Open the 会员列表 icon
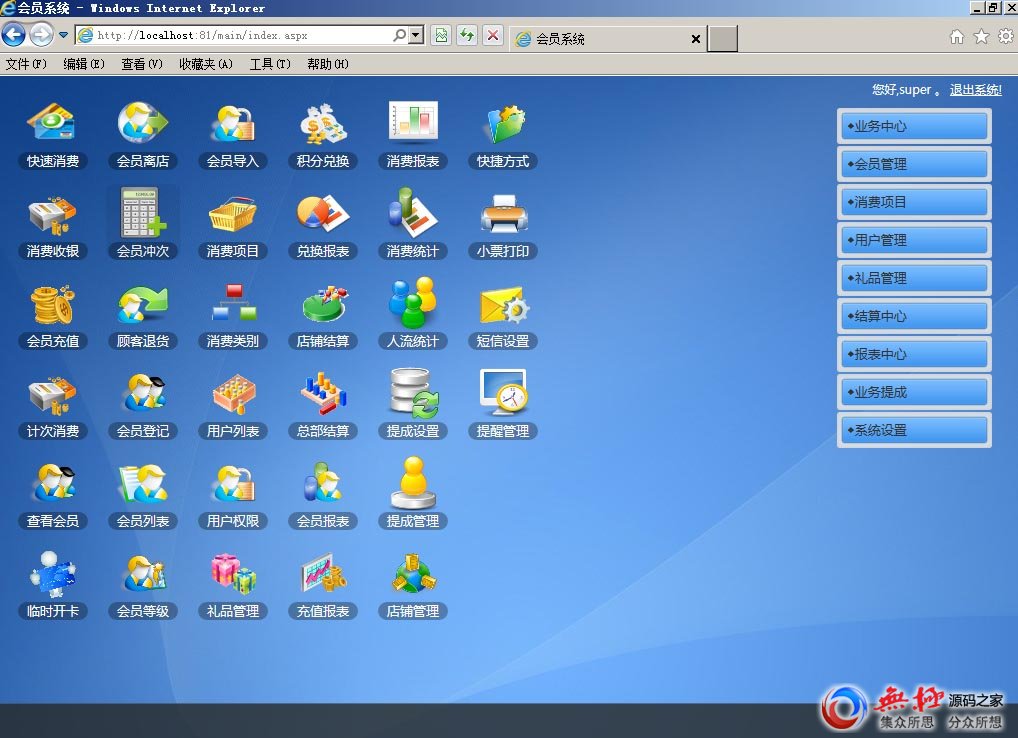Viewport: 1018px width, 738px height. point(143,495)
